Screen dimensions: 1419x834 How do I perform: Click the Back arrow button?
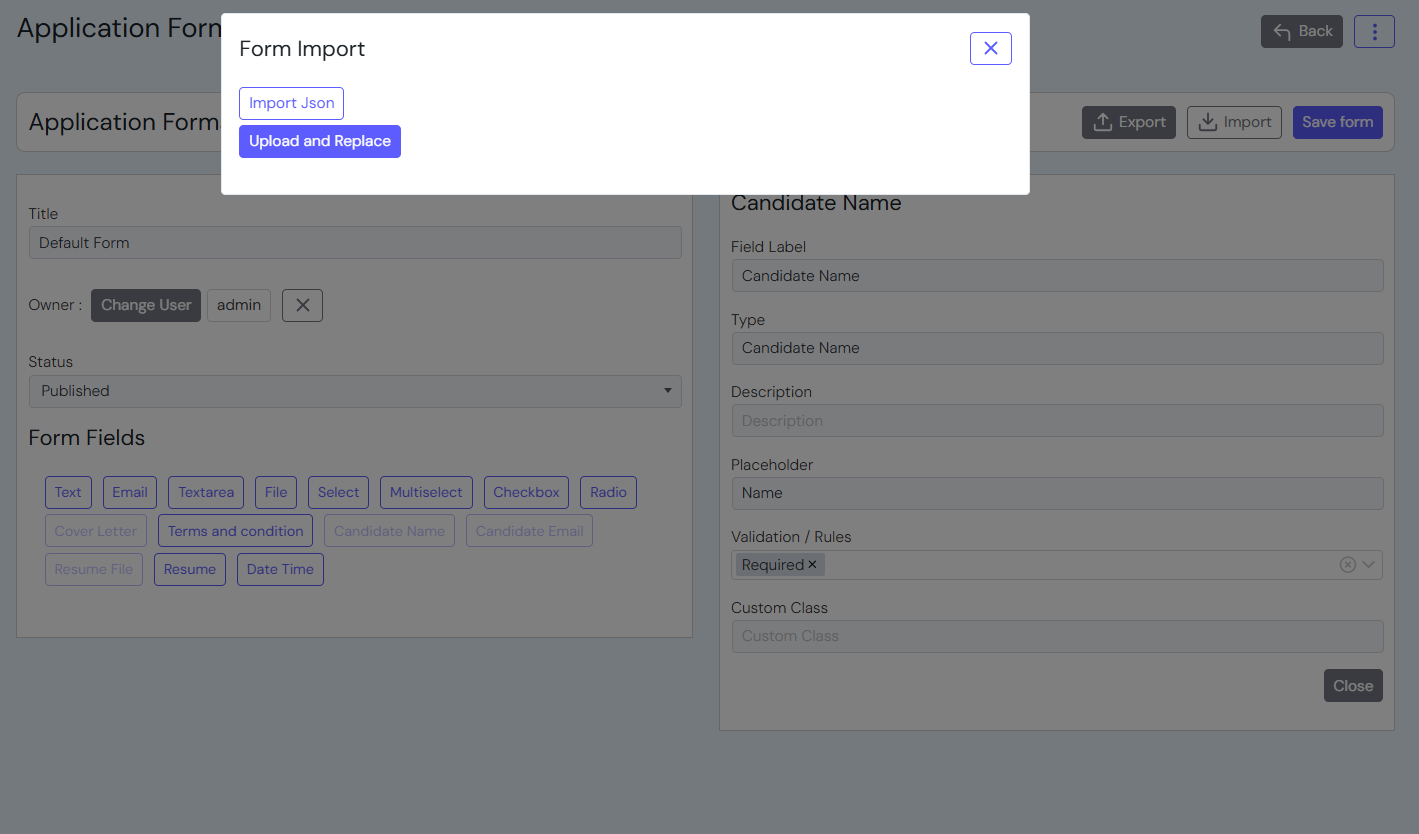click(x=1301, y=31)
